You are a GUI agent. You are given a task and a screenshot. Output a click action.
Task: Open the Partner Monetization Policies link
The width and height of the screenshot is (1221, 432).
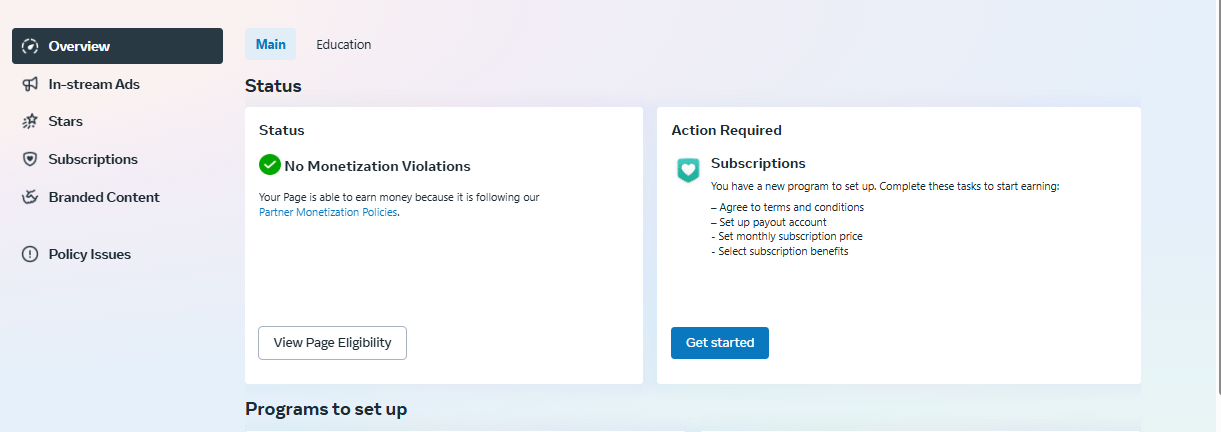(x=328, y=212)
